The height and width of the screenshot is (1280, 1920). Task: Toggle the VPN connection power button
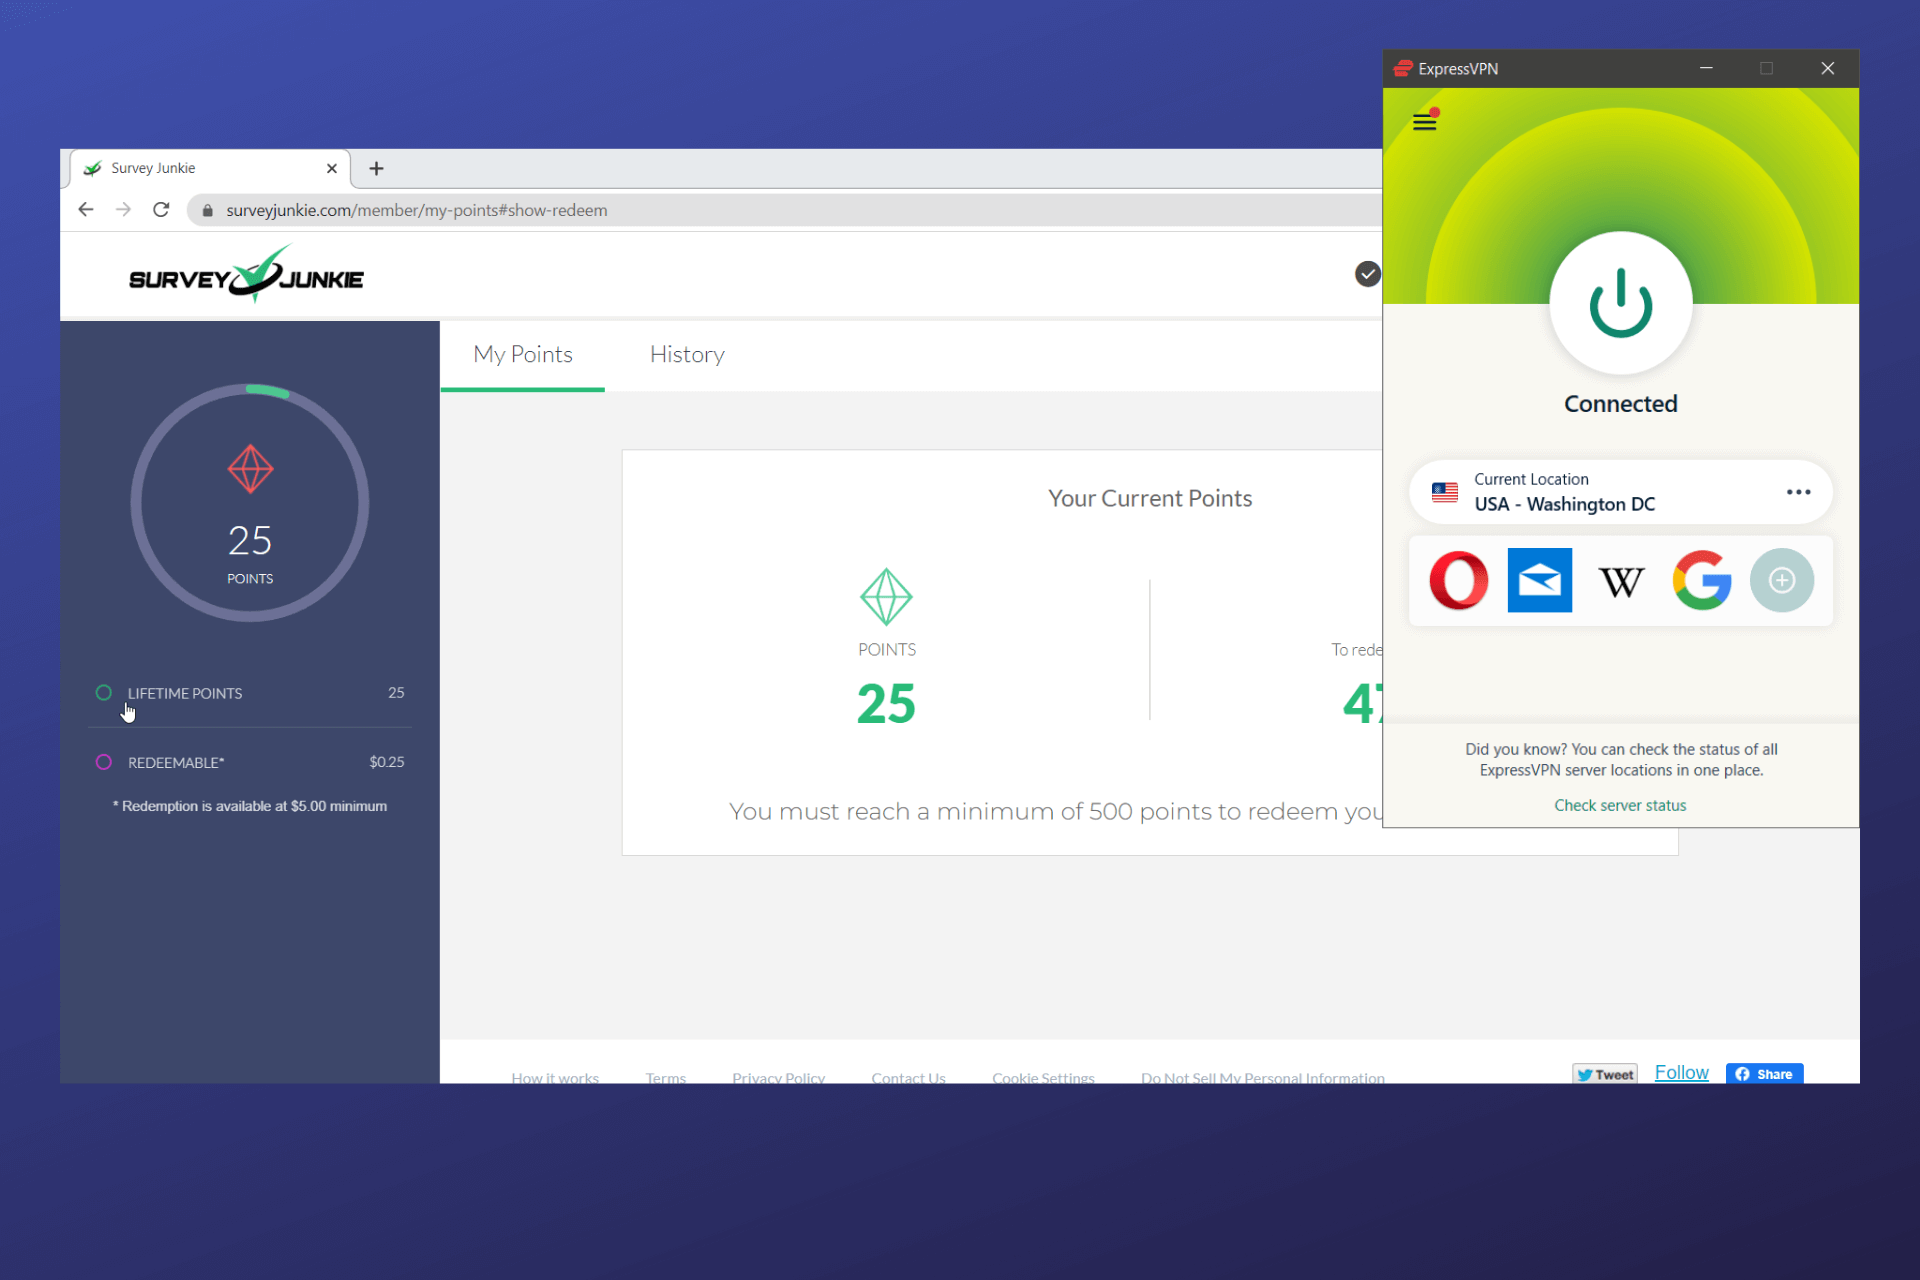click(1620, 303)
